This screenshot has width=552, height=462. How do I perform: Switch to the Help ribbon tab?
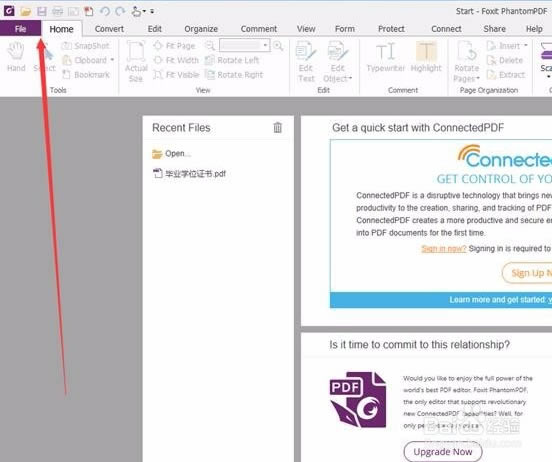(x=534, y=29)
